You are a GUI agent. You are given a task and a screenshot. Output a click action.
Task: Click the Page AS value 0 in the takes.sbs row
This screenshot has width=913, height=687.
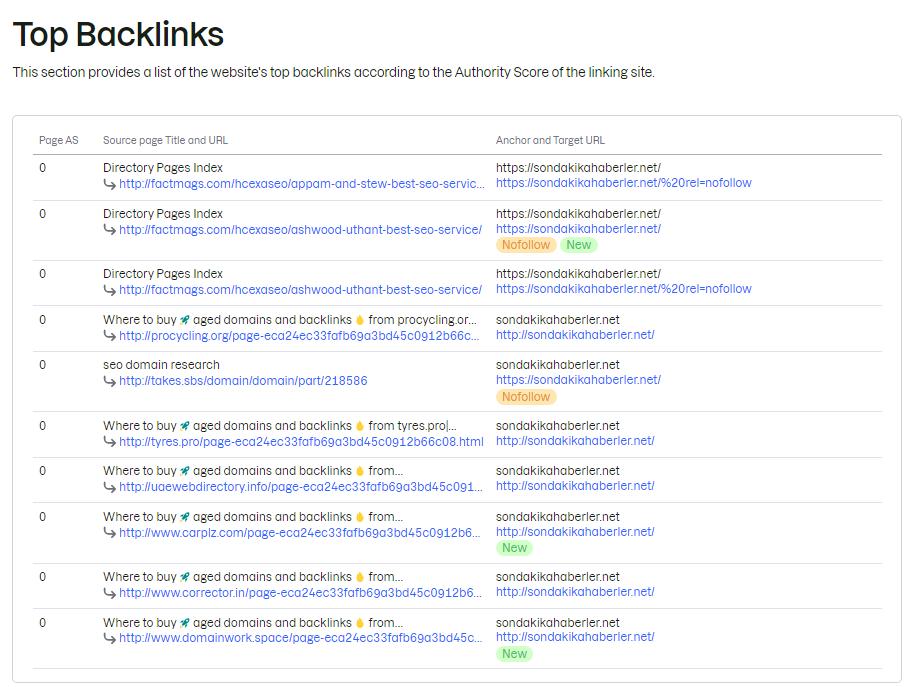[x=43, y=365]
